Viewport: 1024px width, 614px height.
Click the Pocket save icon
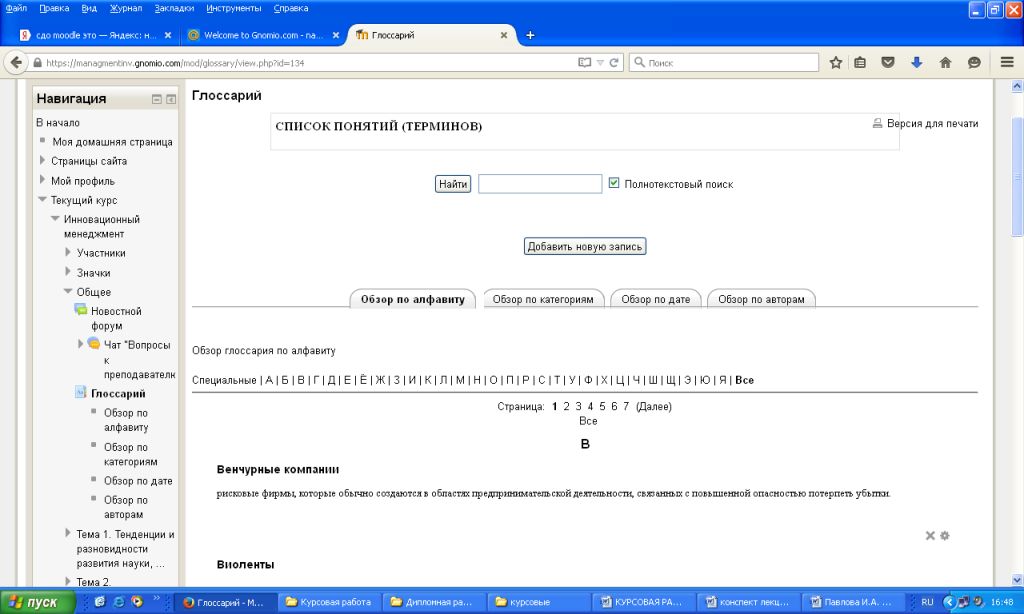click(x=888, y=63)
